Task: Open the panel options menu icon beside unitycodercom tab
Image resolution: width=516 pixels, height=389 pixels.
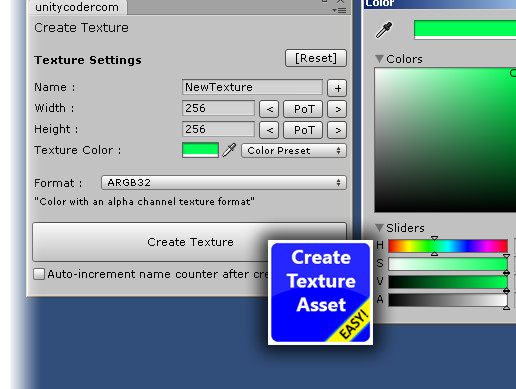Action: pos(339,11)
